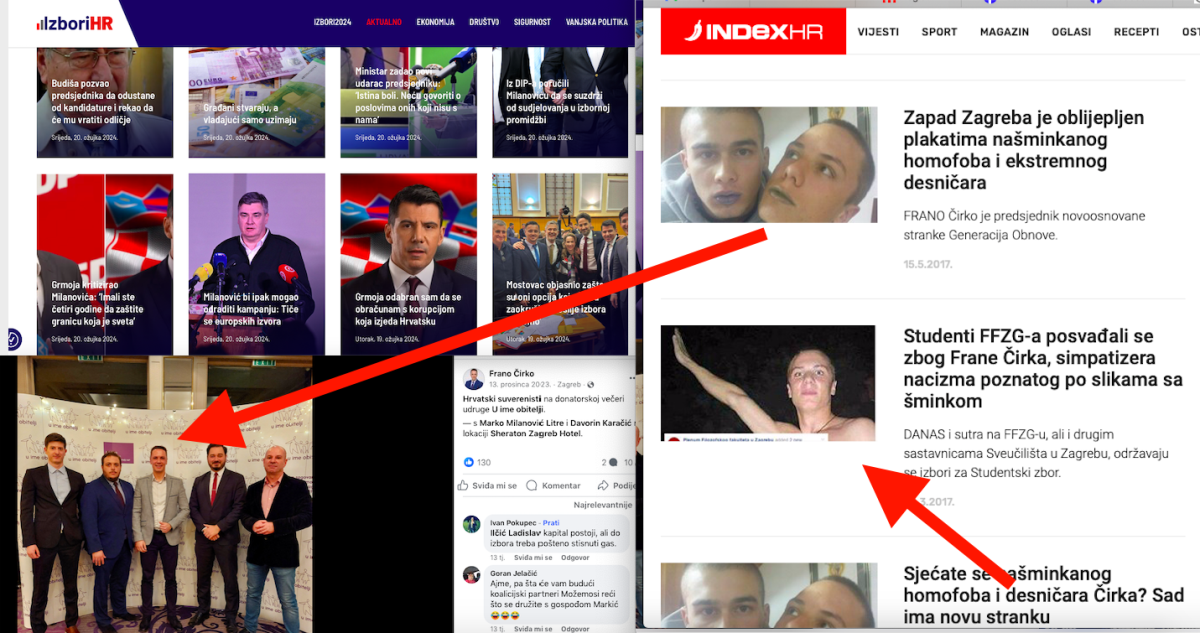This screenshot has width=1200, height=633.
Task: Click the thumbnail beside the 'Sjećate se' article
Action: pos(768,596)
